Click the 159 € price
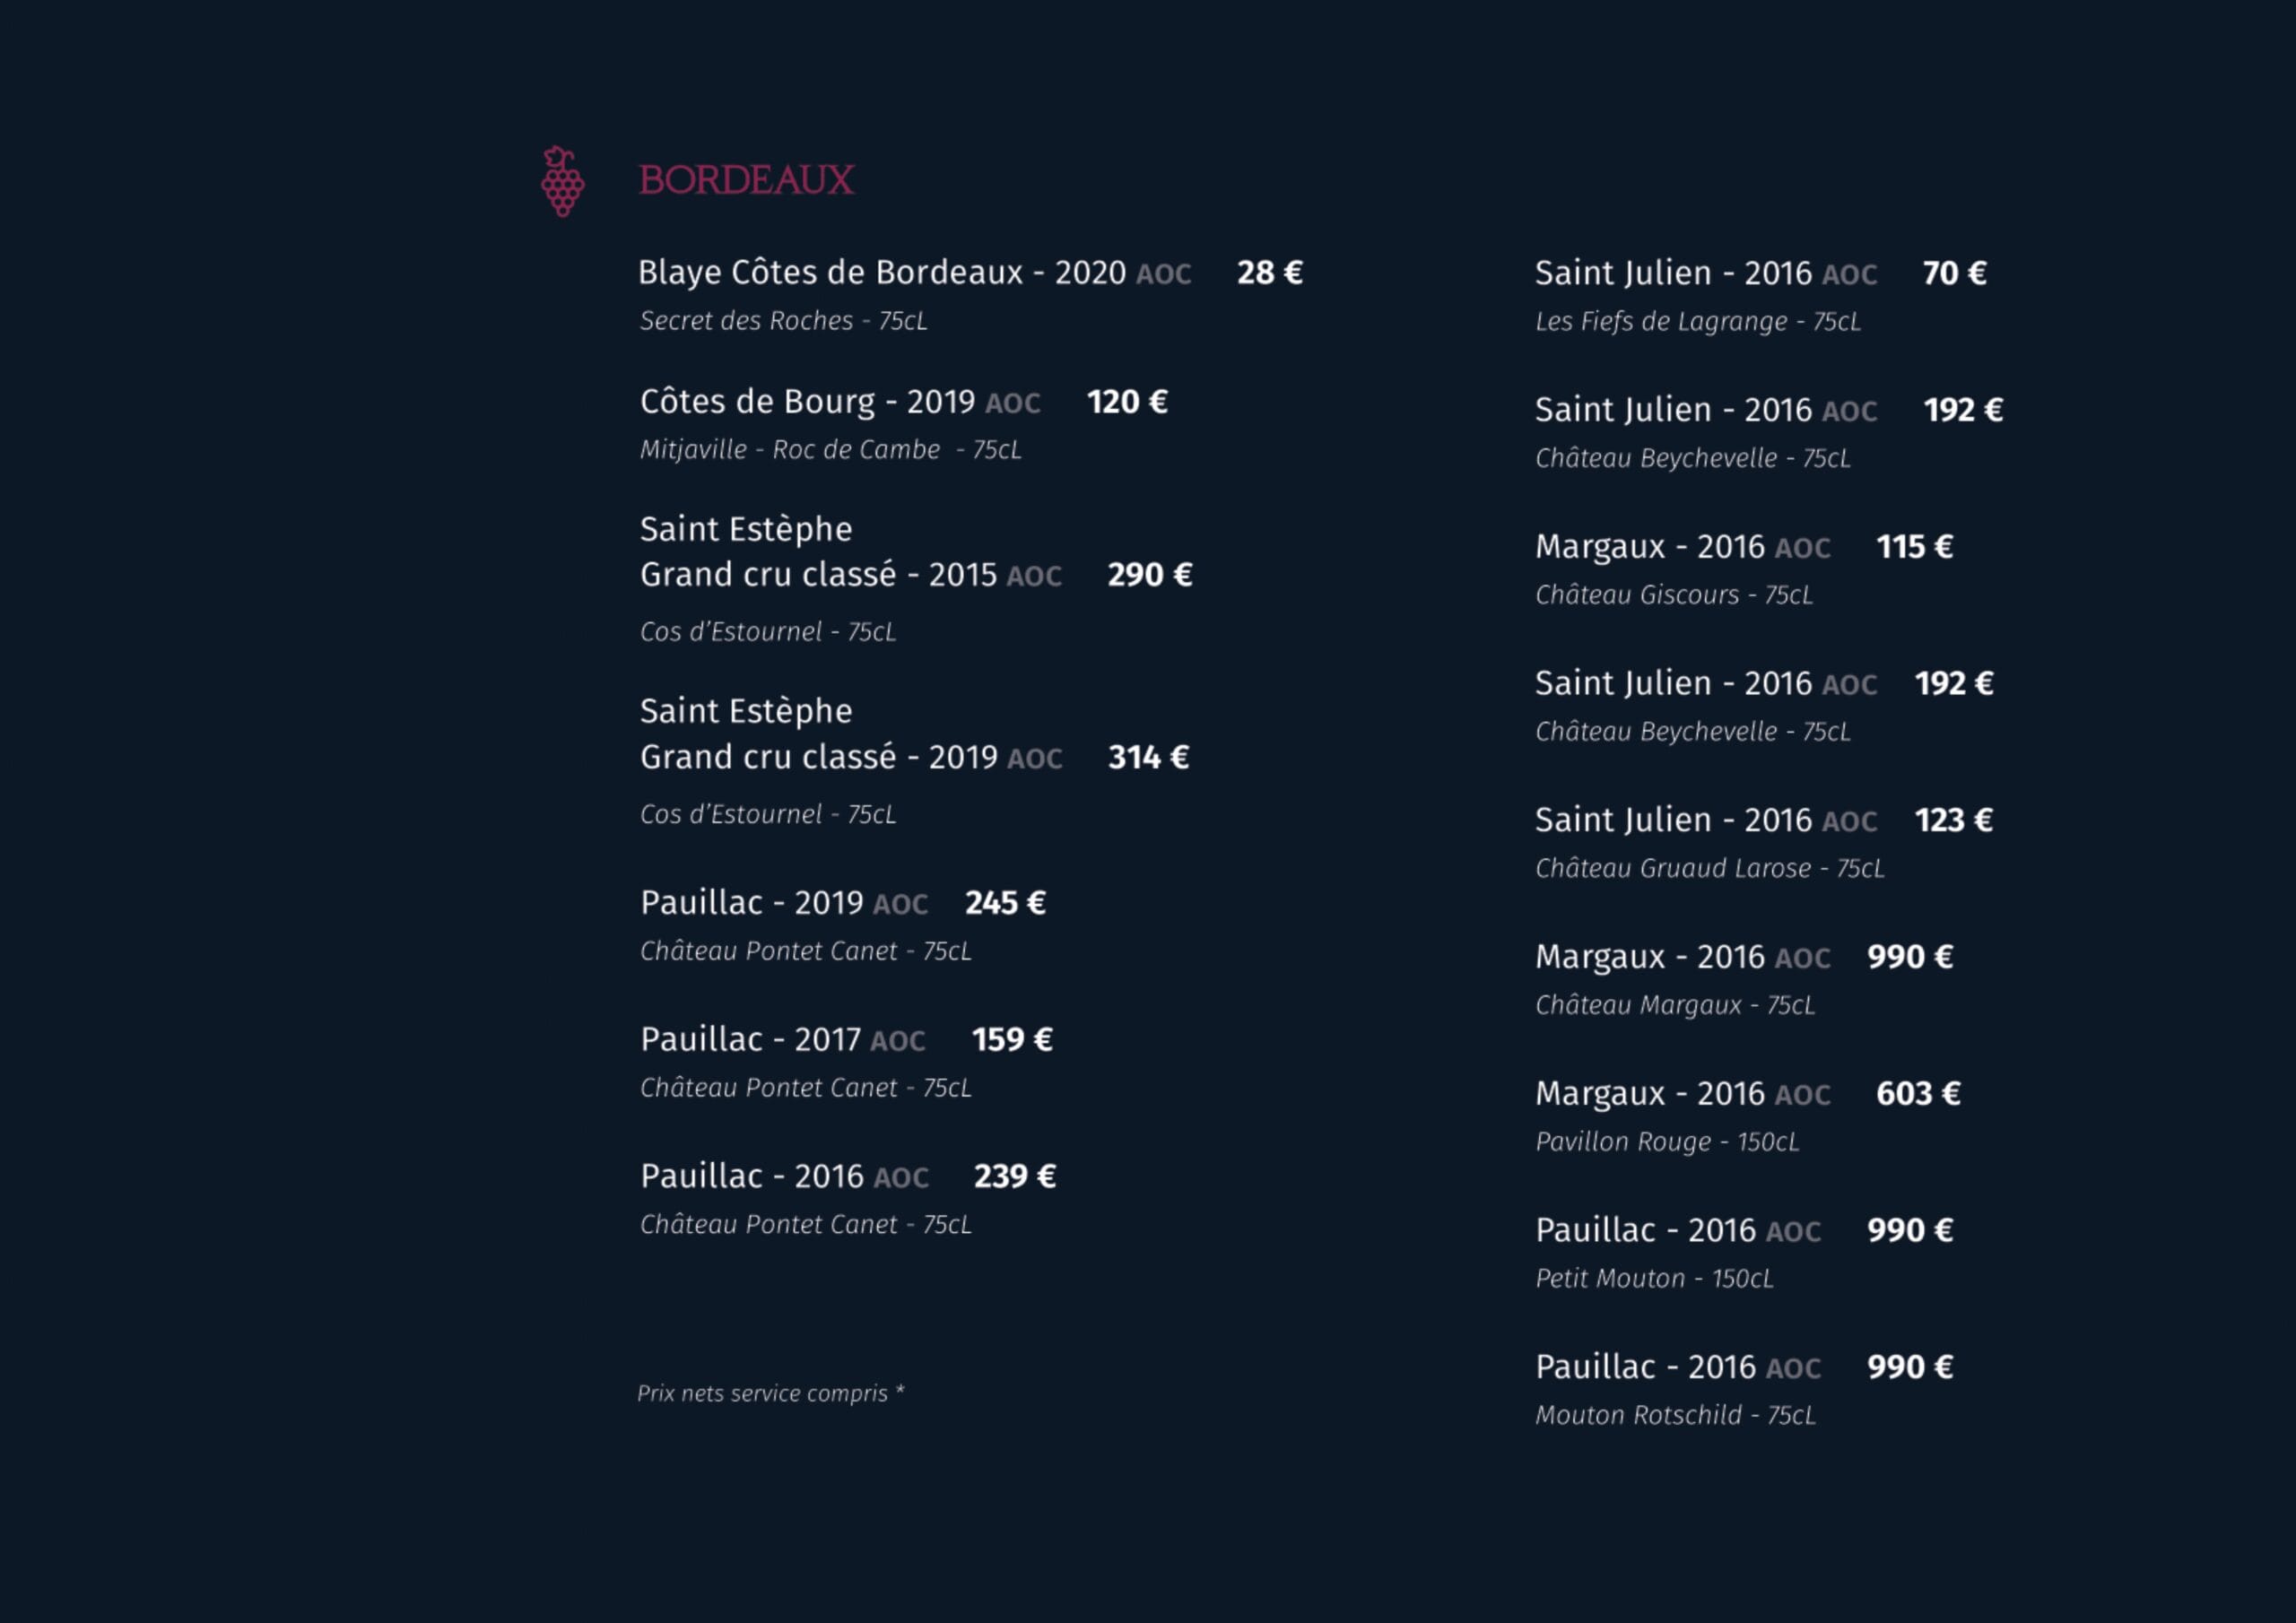This screenshot has height=1623, width=2296. (x=1012, y=1040)
